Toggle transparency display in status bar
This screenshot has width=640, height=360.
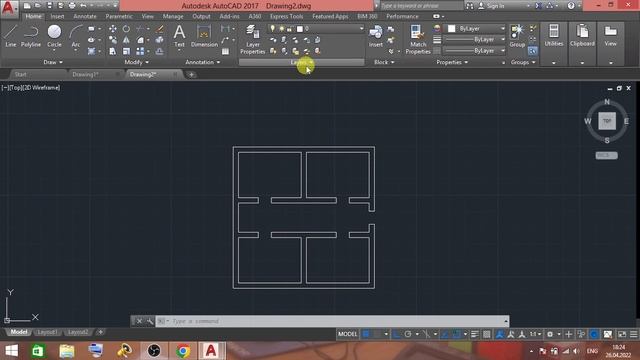pos(487,334)
